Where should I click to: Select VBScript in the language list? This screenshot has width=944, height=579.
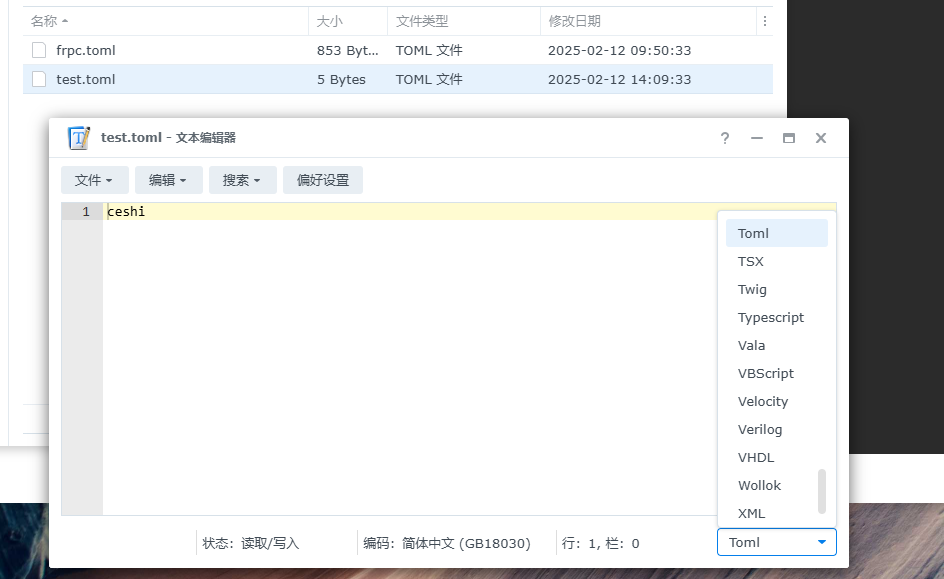[766, 373]
